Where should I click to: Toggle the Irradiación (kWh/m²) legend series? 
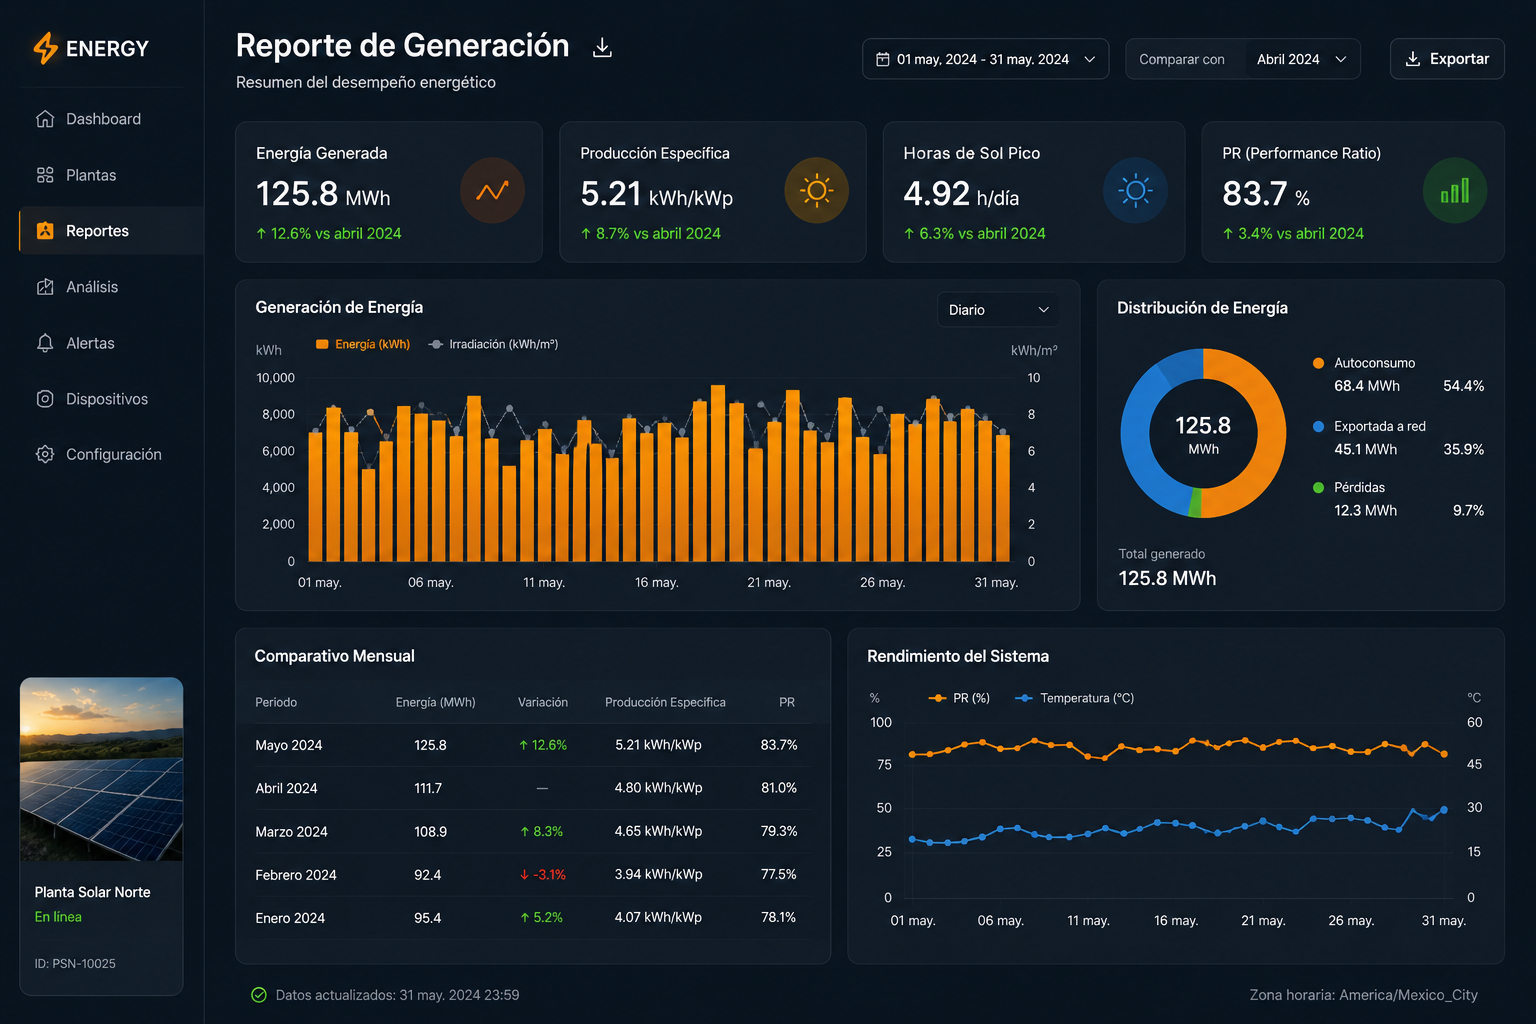click(x=493, y=344)
